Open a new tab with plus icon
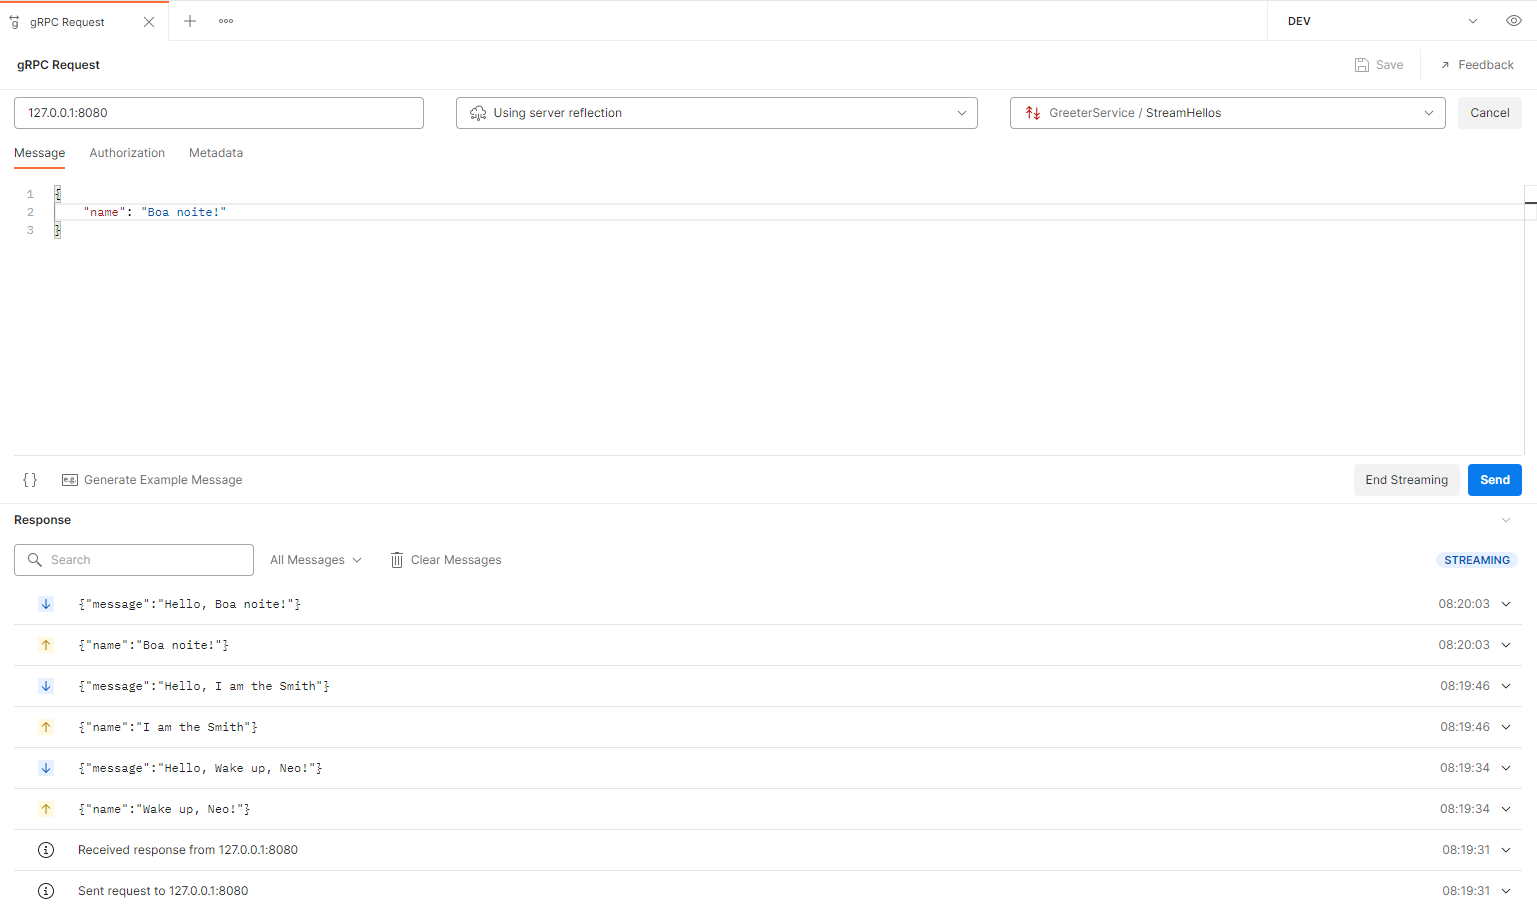1537x909 pixels. pos(190,21)
